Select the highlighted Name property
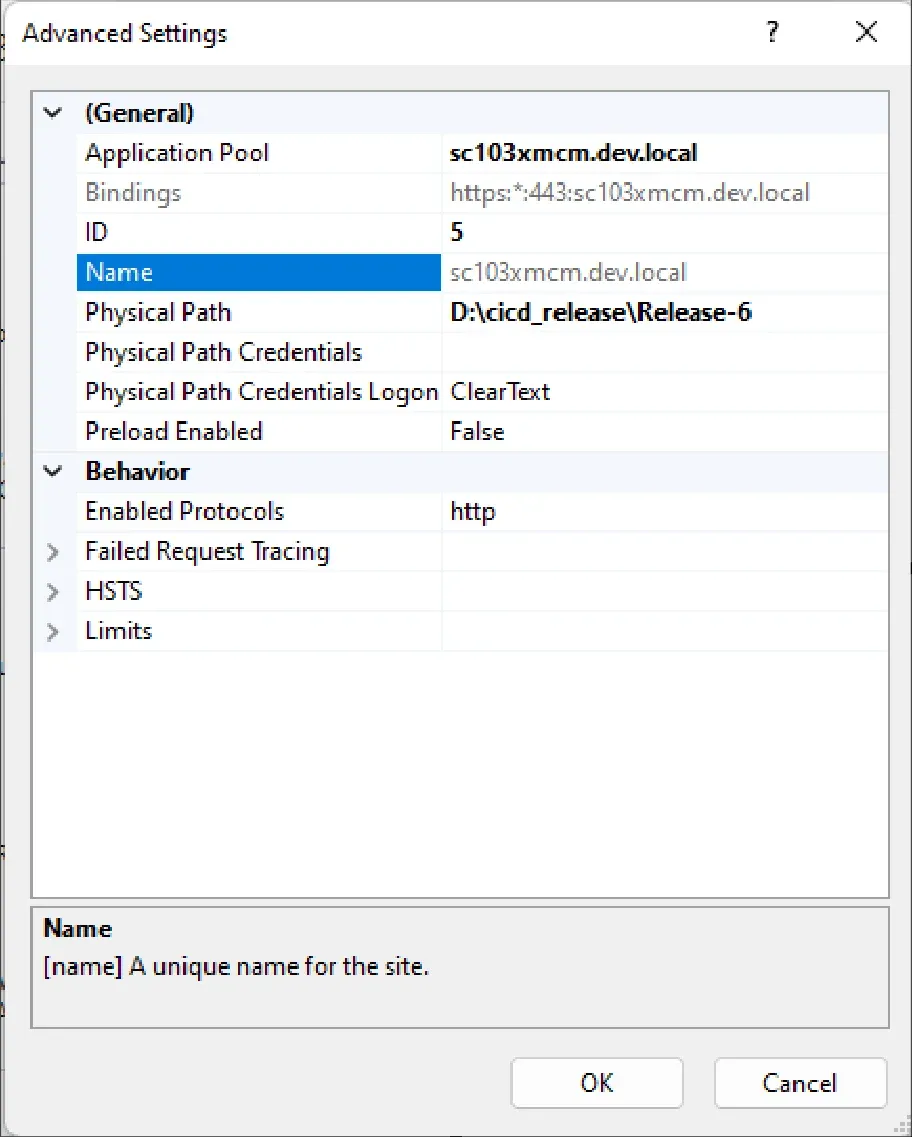The image size is (912, 1137). point(259,273)
